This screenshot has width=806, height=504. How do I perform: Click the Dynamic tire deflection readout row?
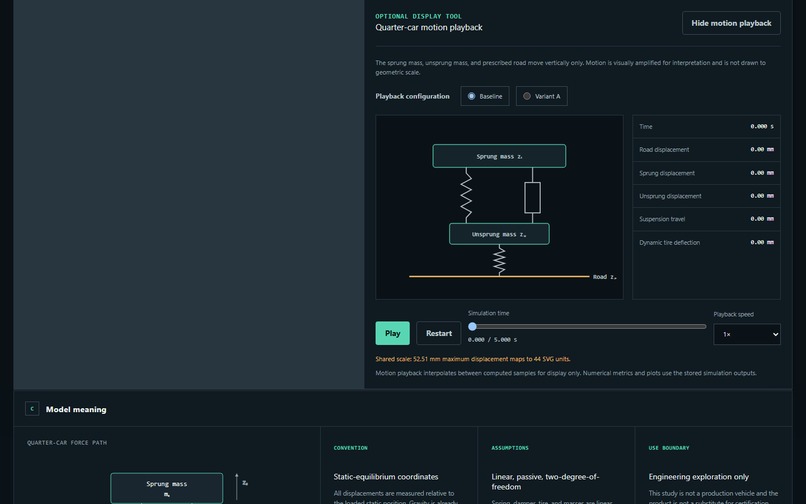point(706,242)
